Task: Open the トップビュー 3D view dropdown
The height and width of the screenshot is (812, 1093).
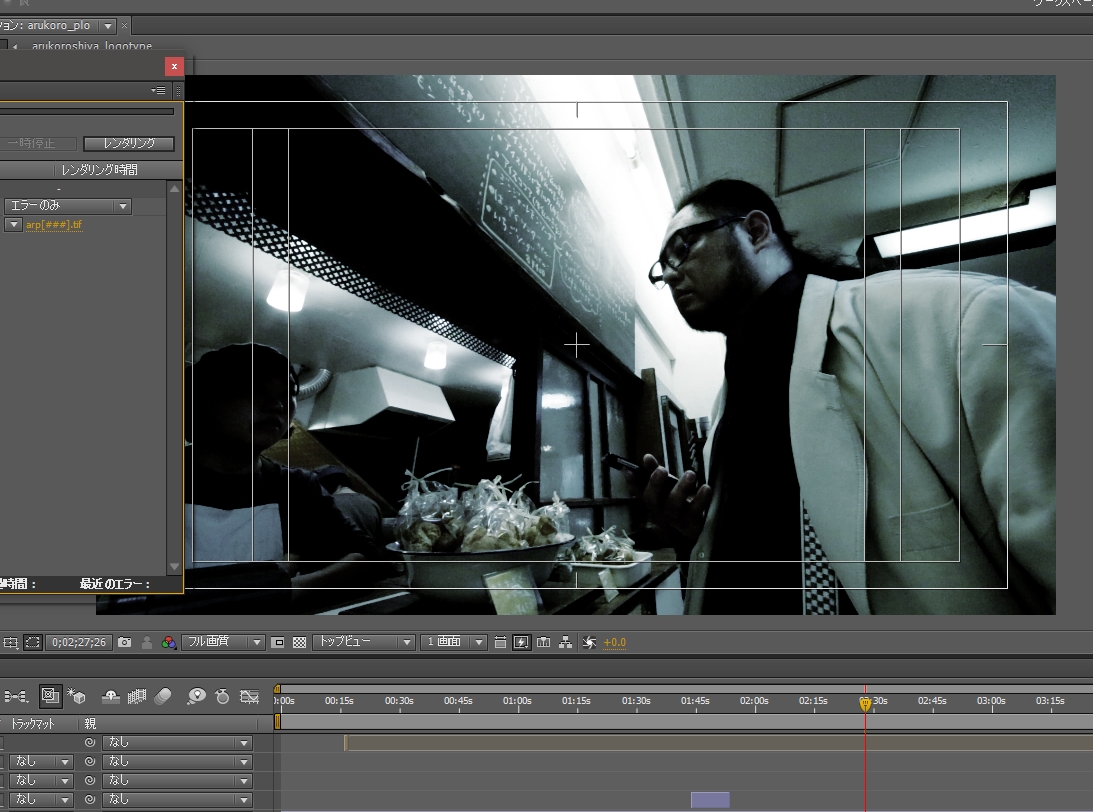Action: pyautogui.click(x=363, y=642)
